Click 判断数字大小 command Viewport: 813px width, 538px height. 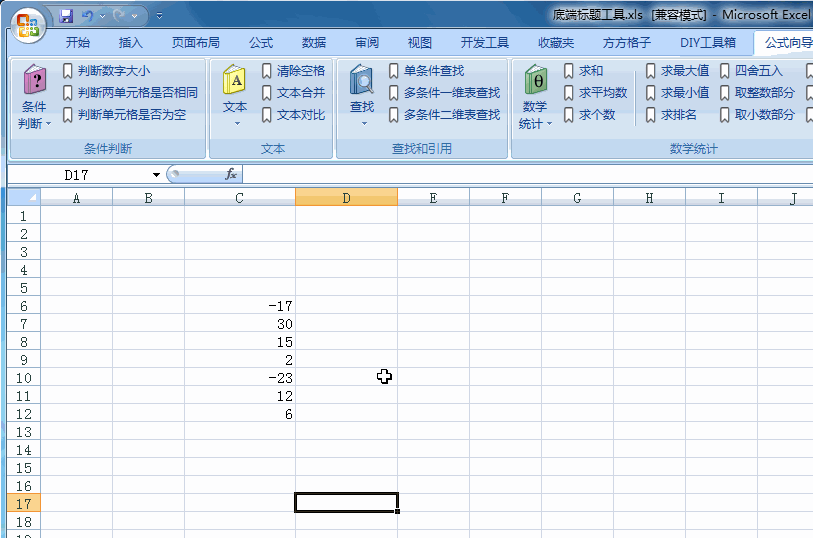(x=114, y=71)
